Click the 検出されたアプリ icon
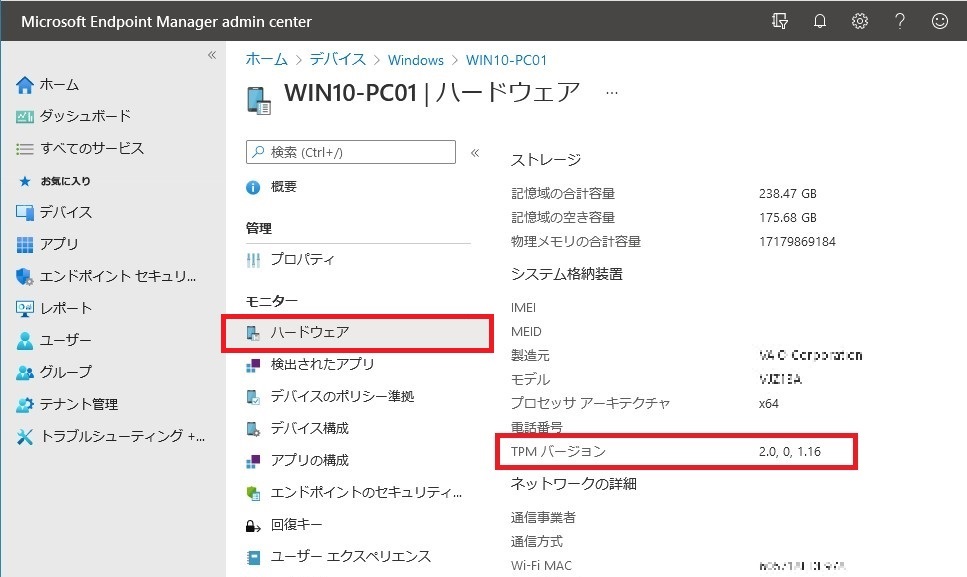Viewport: 967px width, 577px height. [253, 366]
